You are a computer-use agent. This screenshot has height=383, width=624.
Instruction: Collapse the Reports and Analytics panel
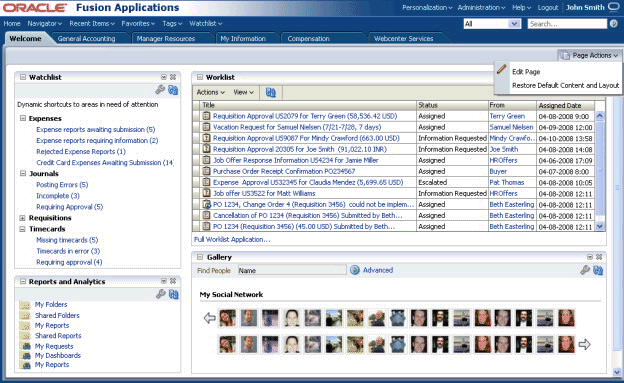point(23,281)
